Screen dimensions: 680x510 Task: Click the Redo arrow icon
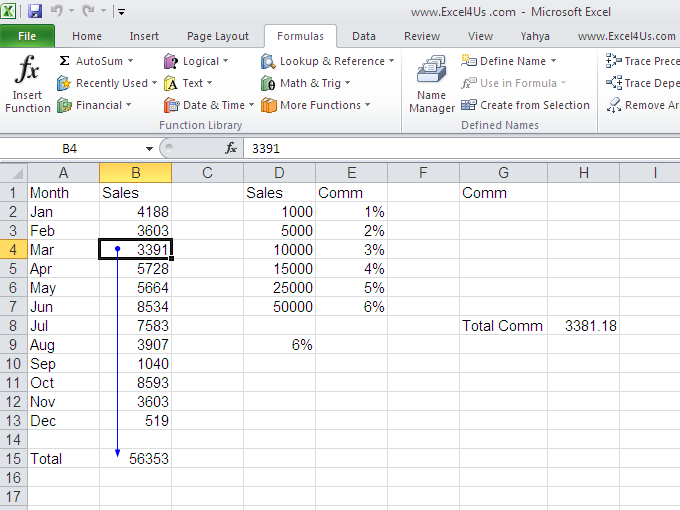[x=88, y=10]
